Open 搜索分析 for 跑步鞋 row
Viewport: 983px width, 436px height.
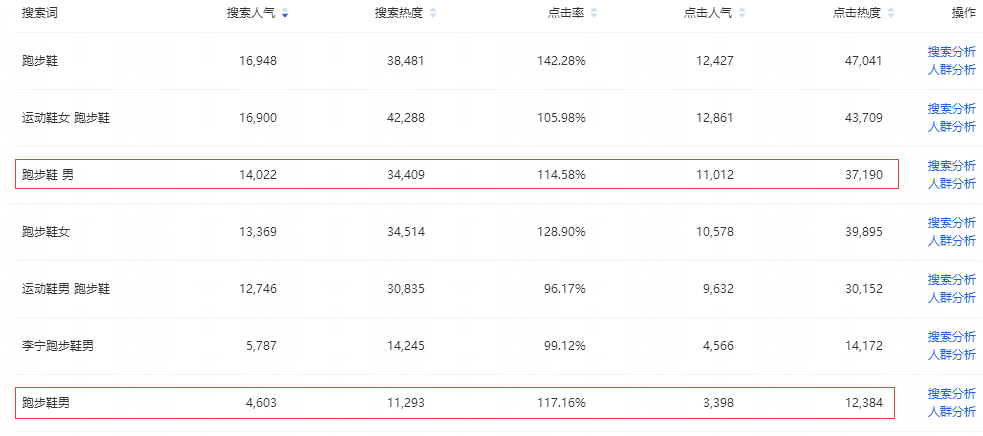tap(951, 52)
